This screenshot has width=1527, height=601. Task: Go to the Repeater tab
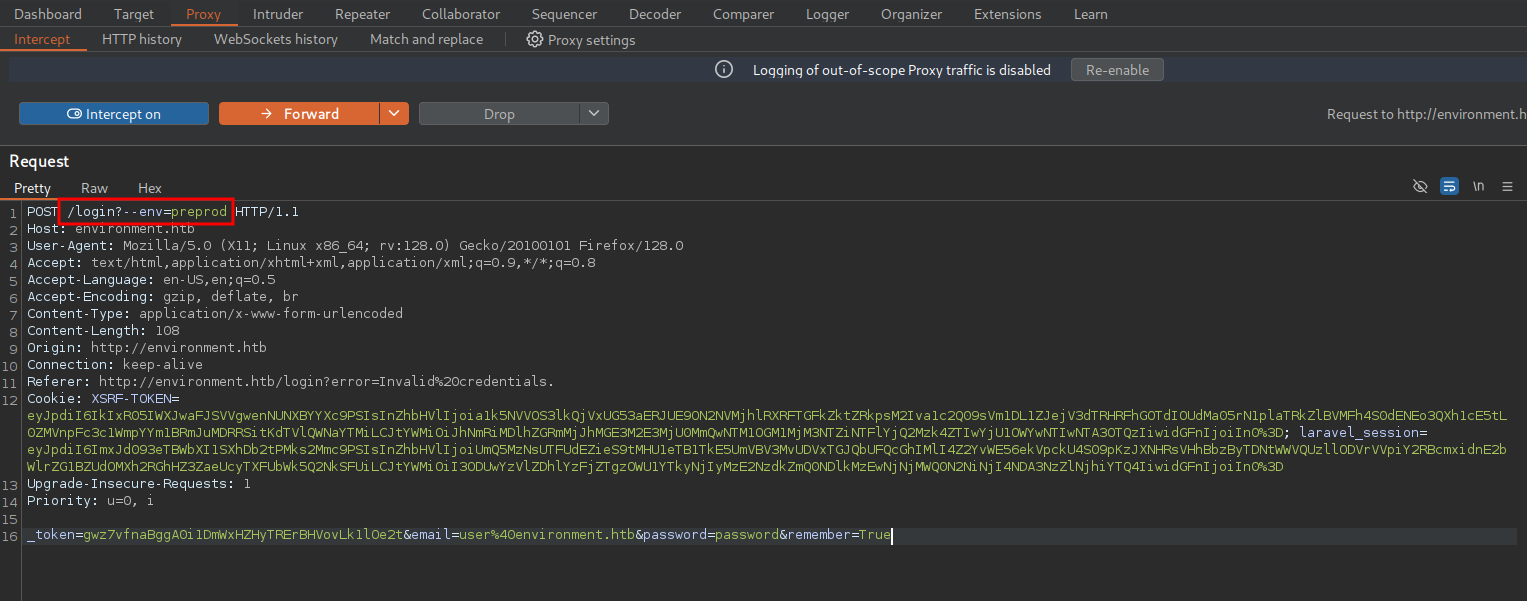tap(362, 14)
